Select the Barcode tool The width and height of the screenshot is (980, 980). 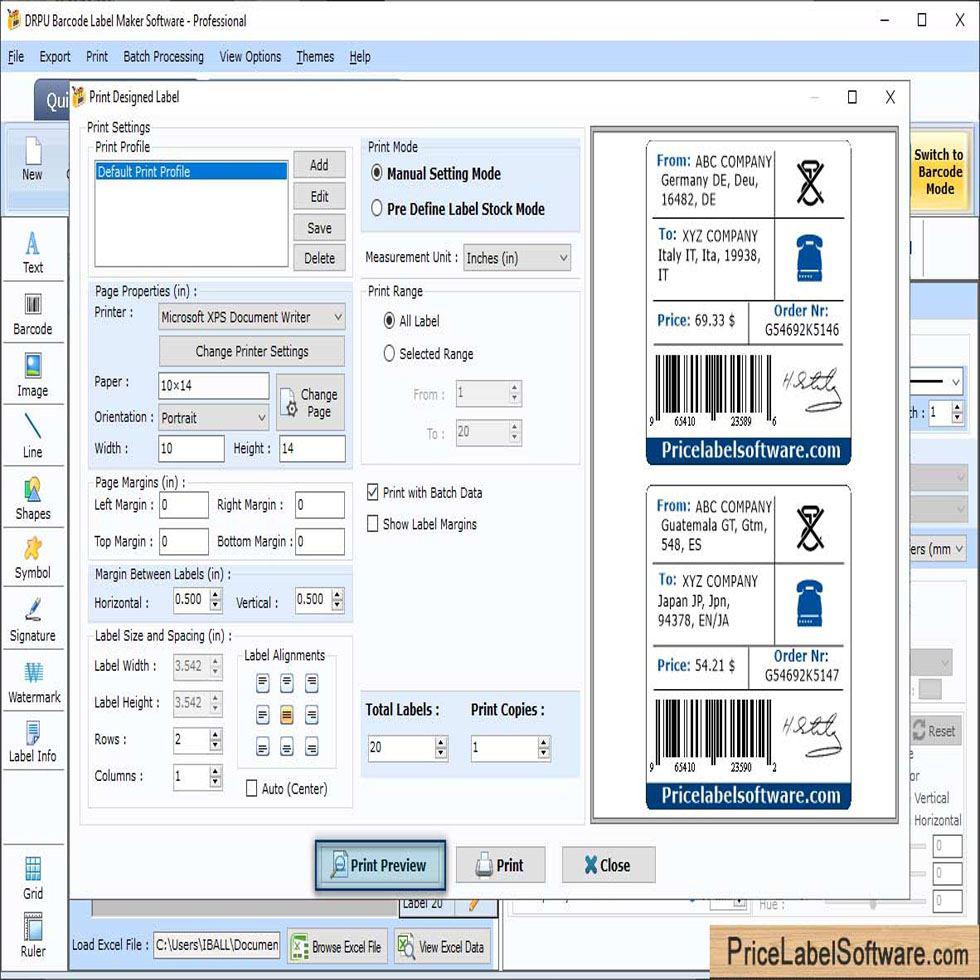click(33, 313)
